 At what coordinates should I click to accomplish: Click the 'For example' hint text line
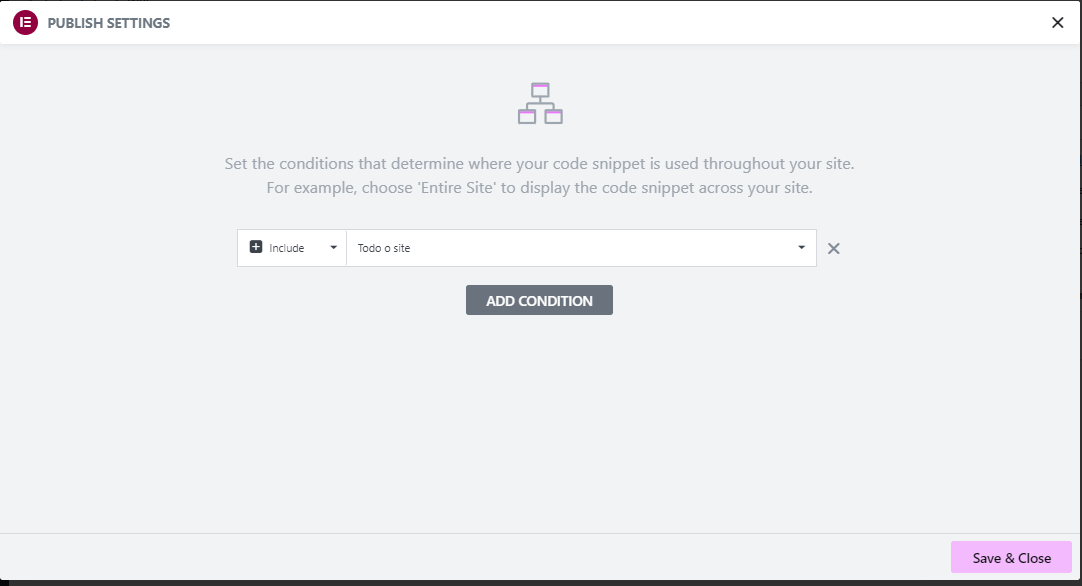[x=539, y=188]
